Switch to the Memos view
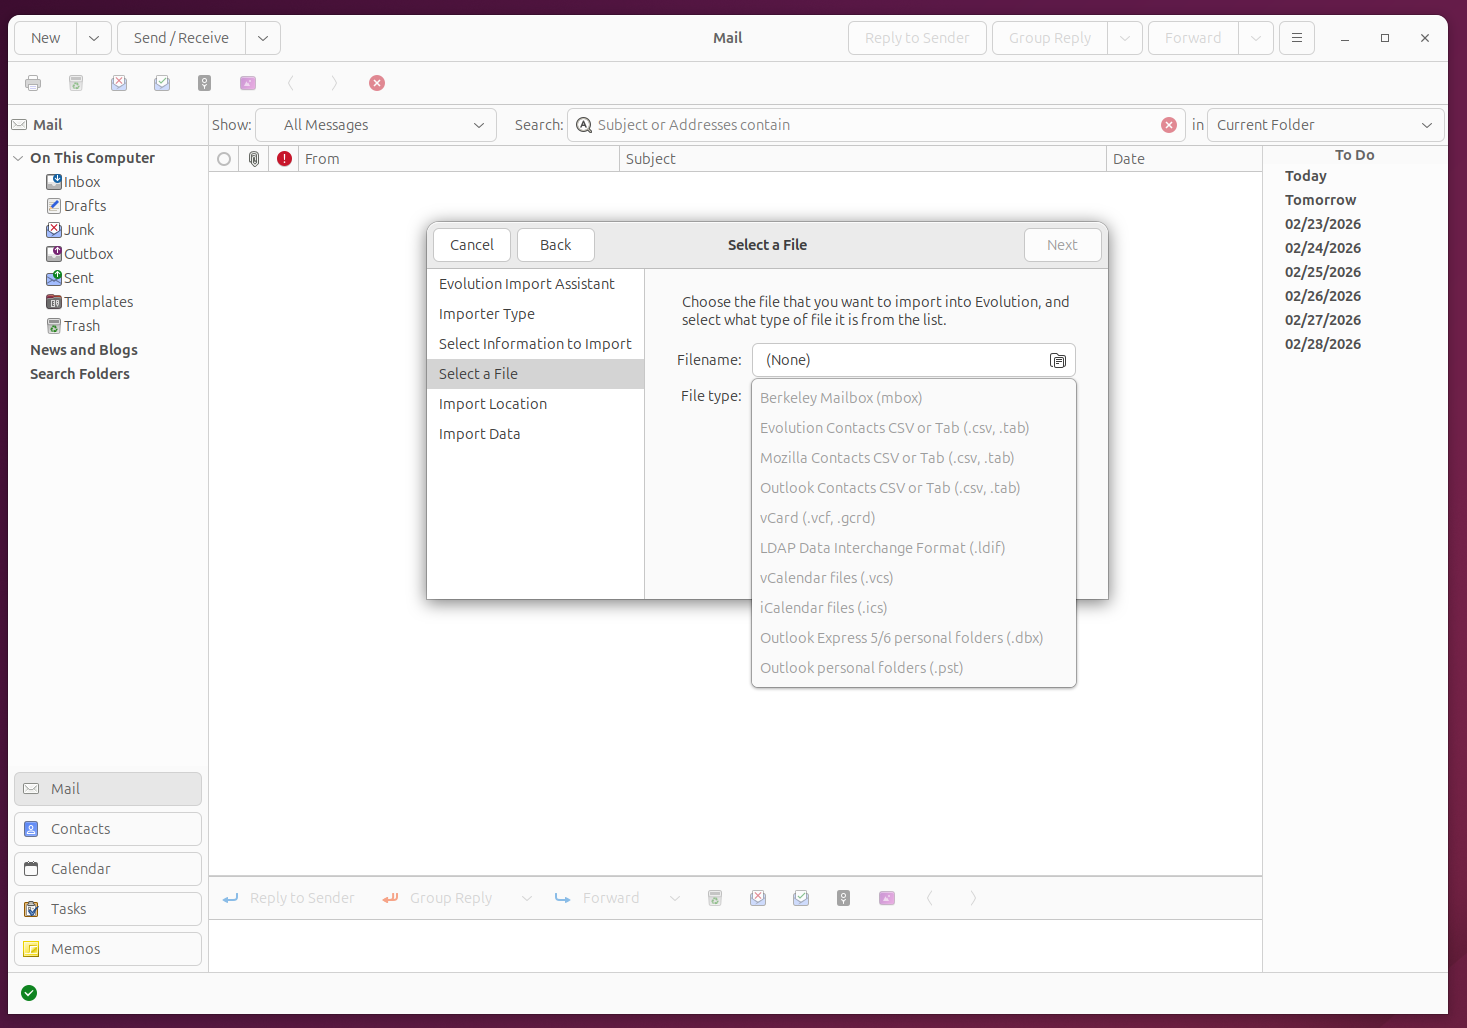The image size is (1467, 1028). point(108,949)
